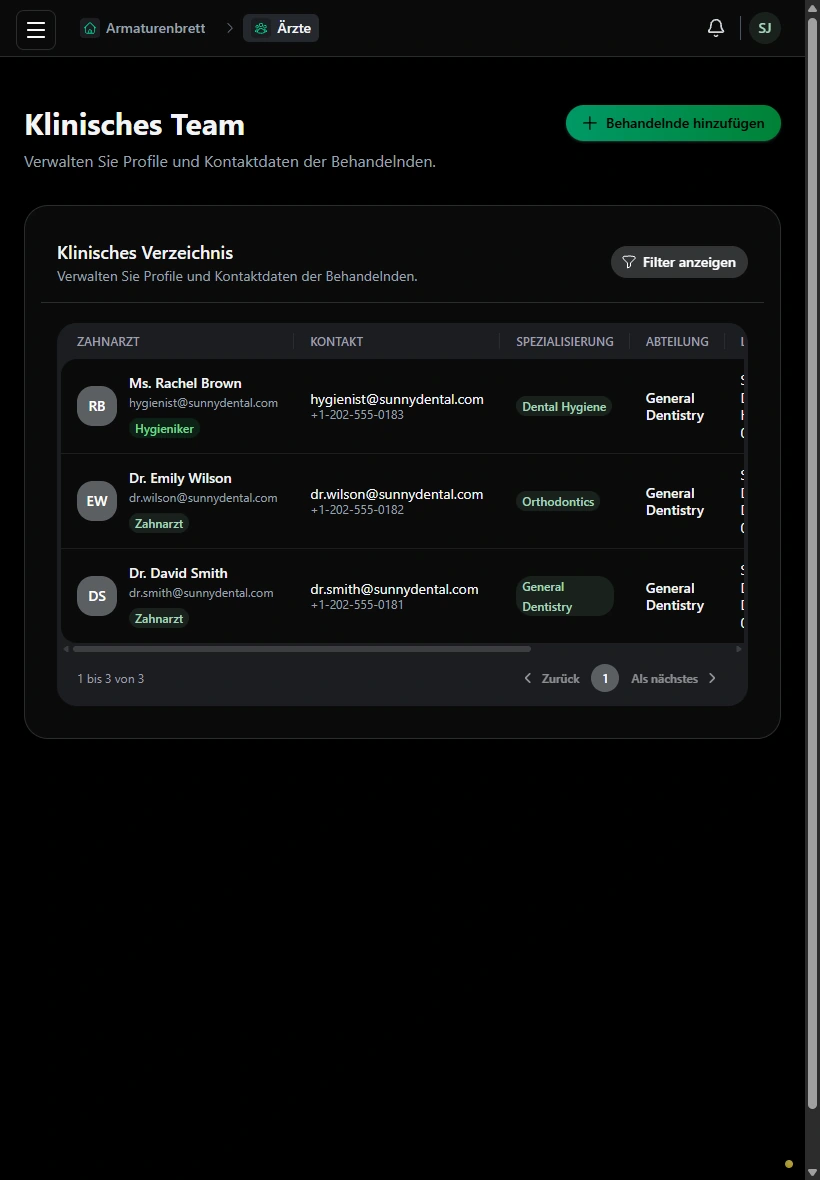Click Emily Wilson's Abteilung General Dentistry
The height and width of the screenshot is (1180, 820).
675,502
